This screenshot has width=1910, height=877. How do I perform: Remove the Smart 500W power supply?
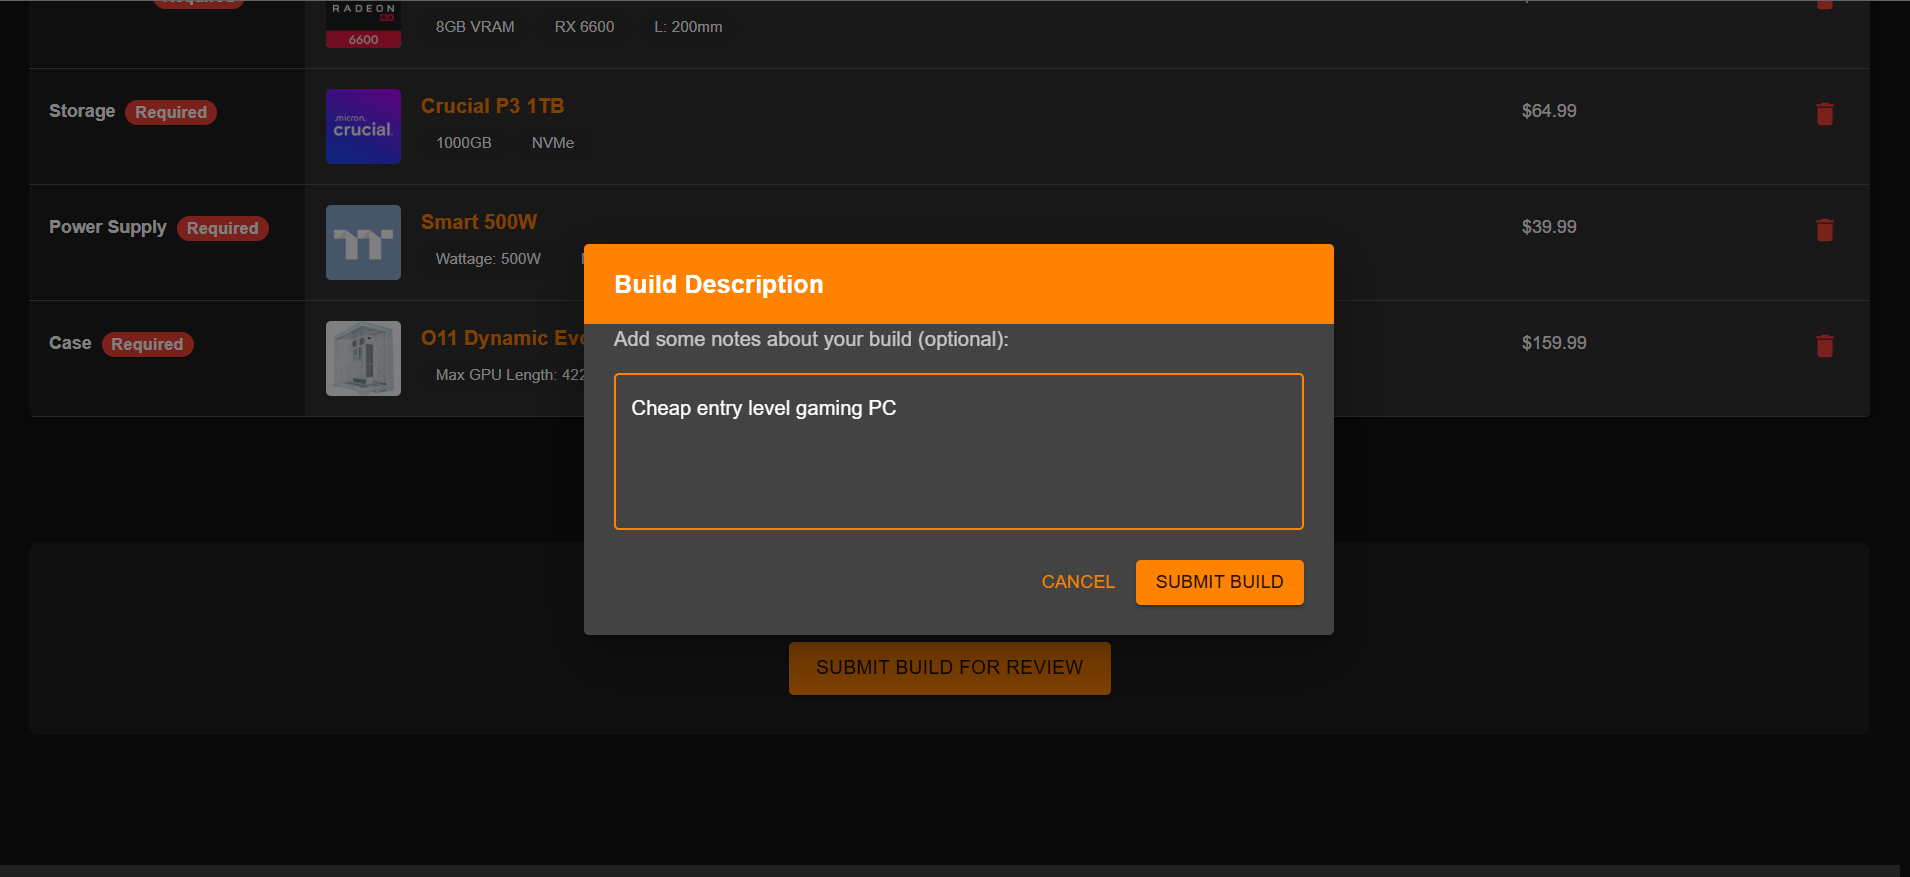tap(1824, 230)
